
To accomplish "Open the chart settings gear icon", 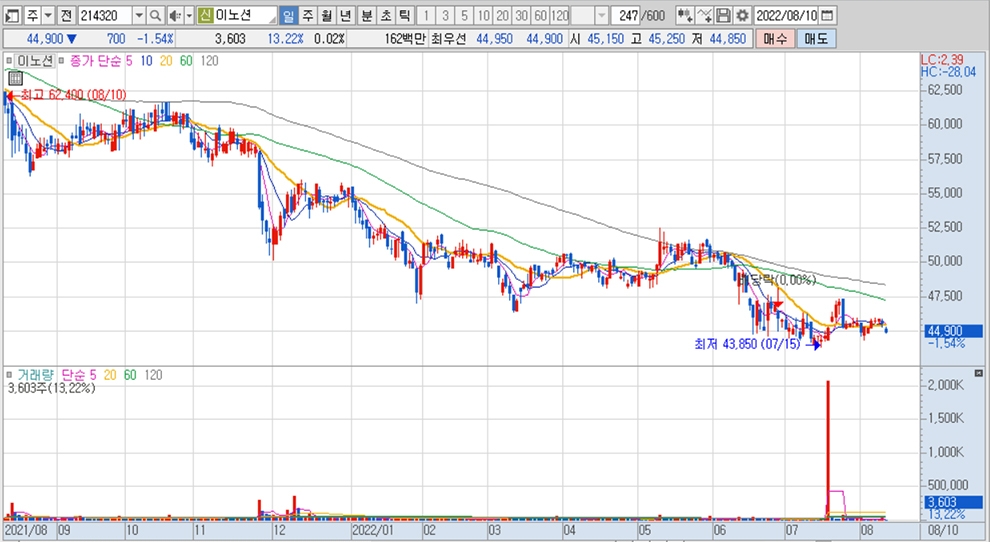I will click(741, 16).
